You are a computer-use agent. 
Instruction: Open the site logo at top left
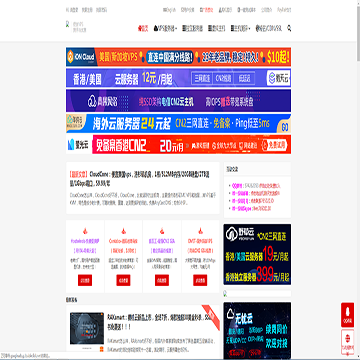click(76, 27)
